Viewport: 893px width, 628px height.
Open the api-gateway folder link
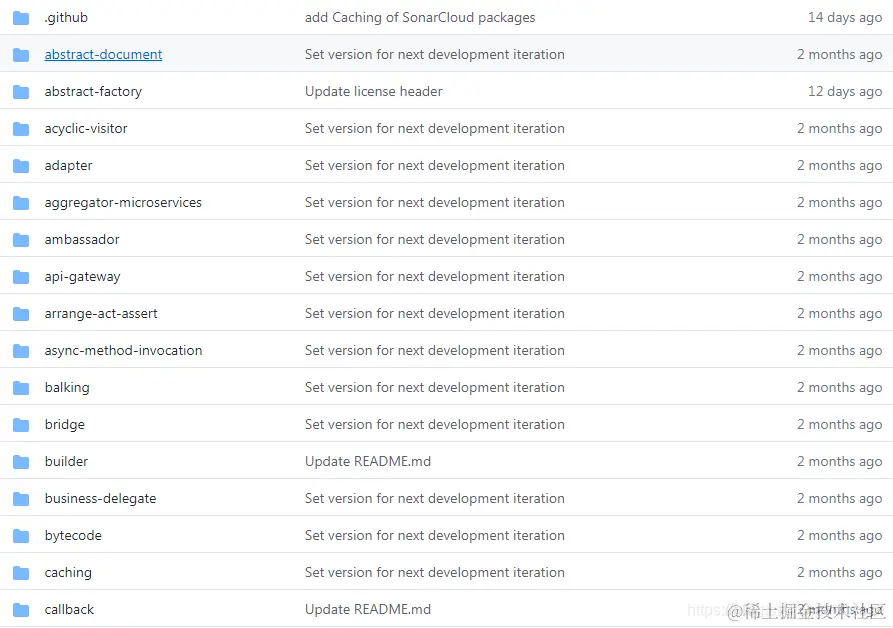pos(83,277)
